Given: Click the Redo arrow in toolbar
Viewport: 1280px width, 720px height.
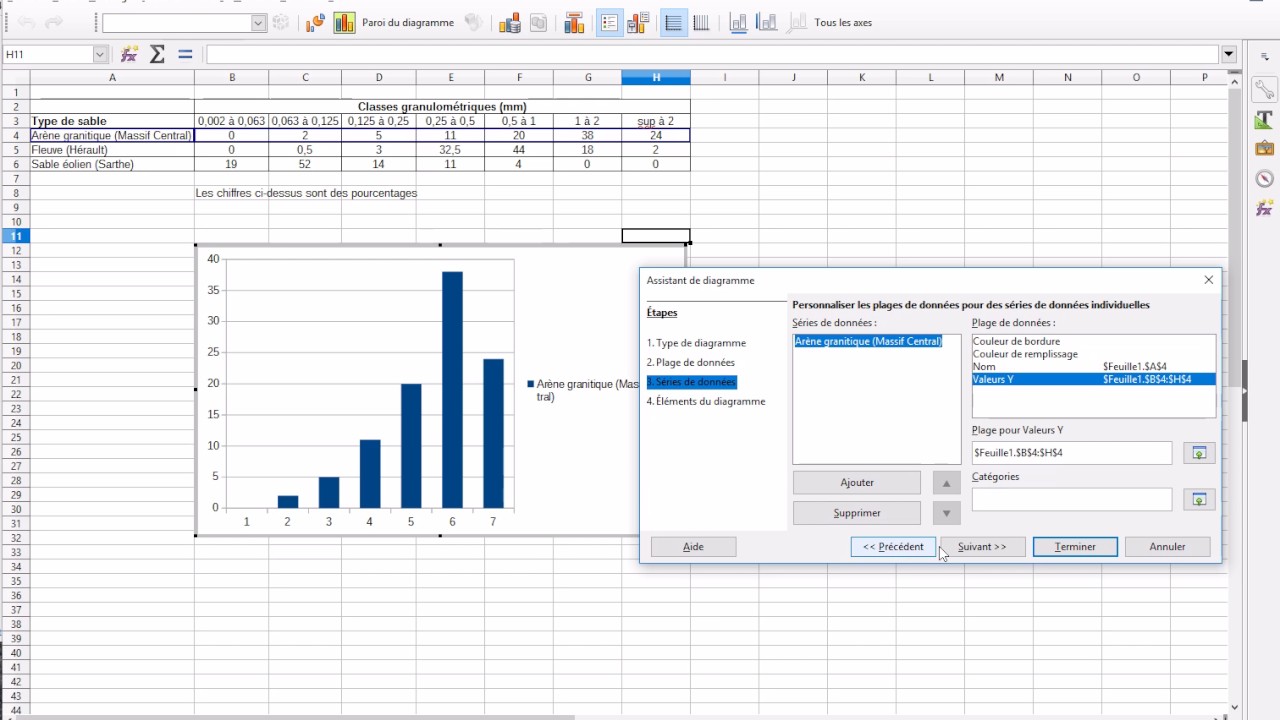Looking at the screenshot, I should (54, 22).
